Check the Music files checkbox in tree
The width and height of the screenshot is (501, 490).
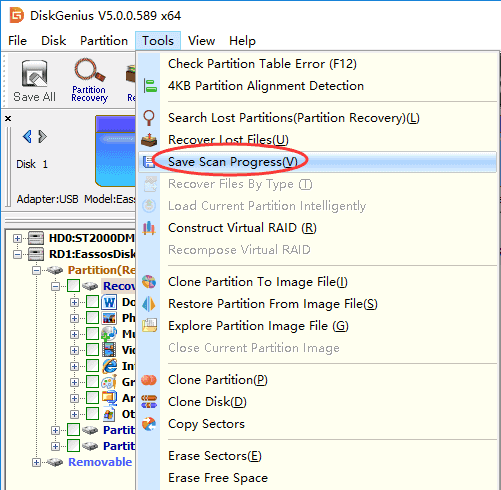click(92, 334)
